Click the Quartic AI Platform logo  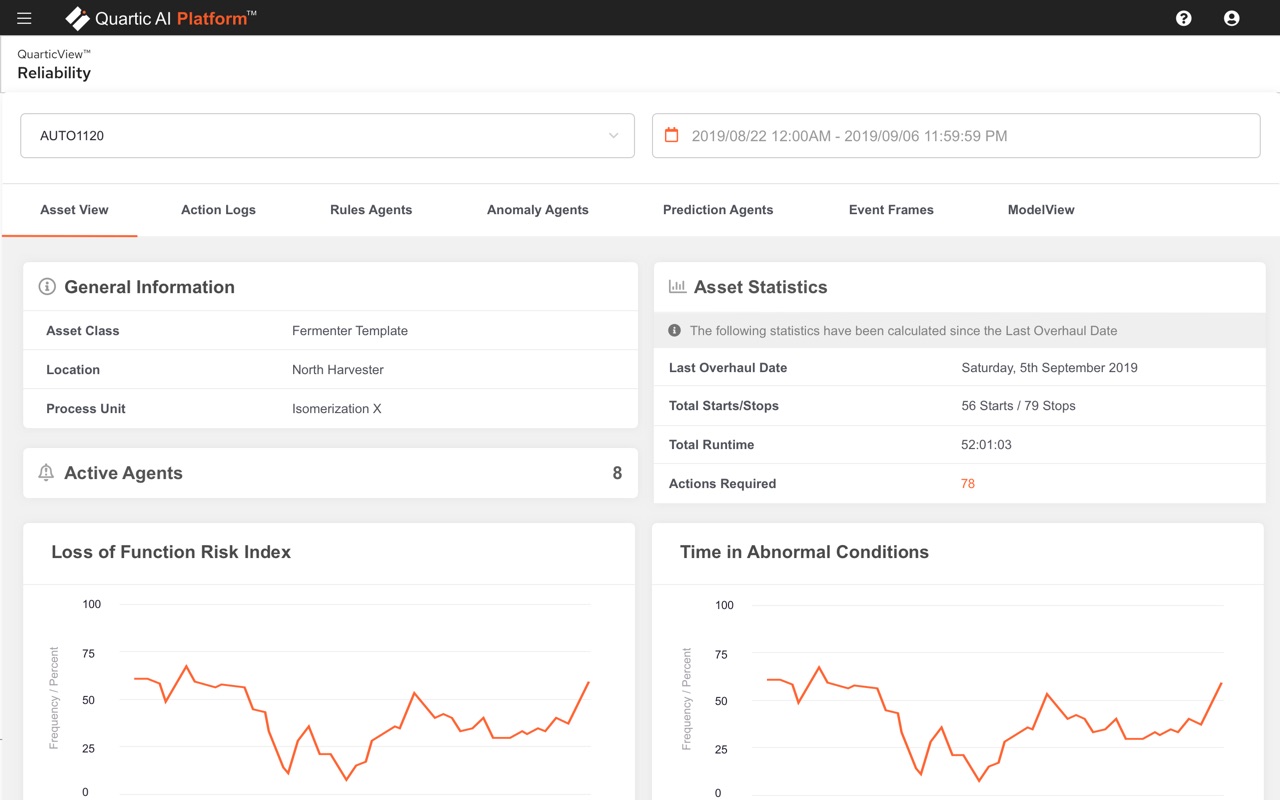point(161,18)
